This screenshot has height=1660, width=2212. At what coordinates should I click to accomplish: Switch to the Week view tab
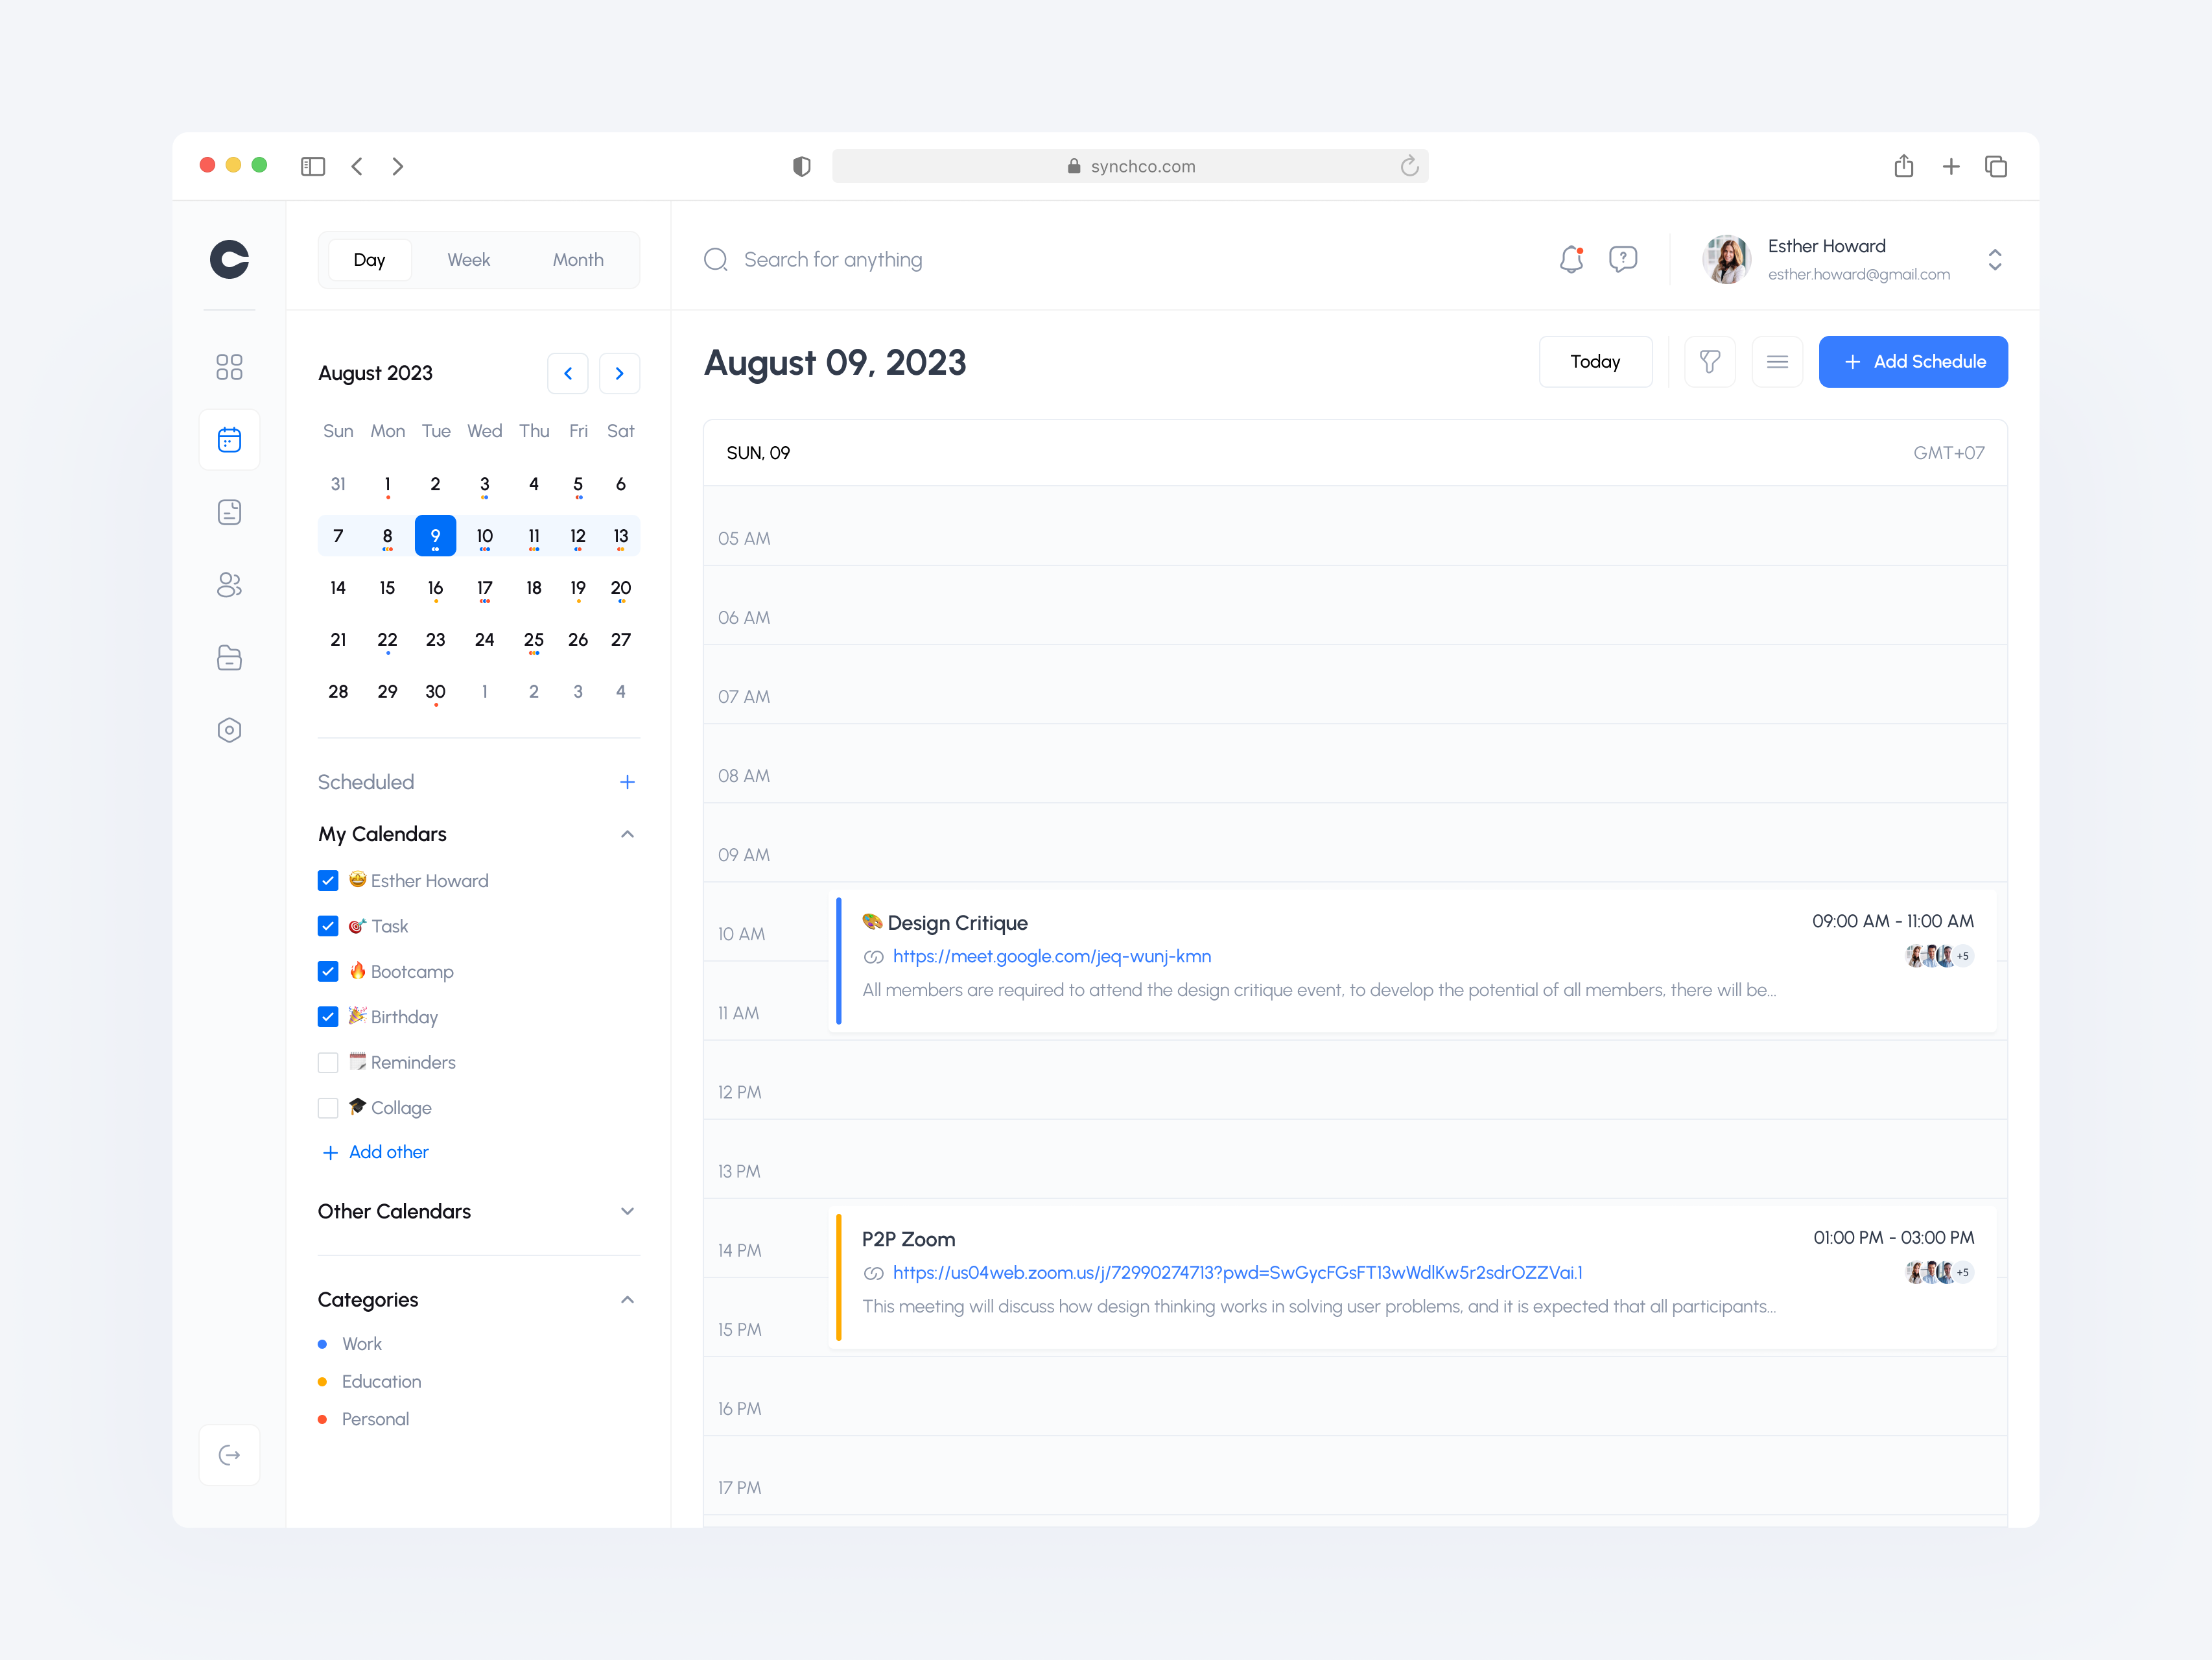point(468,259)
